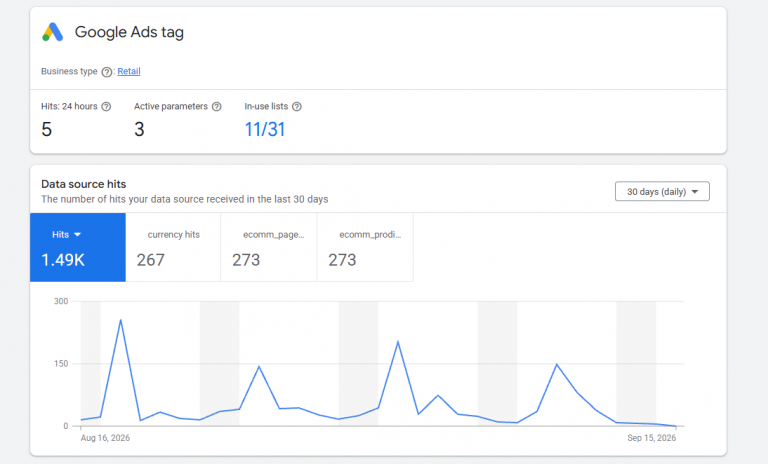Click the highest peak on the hits chart
Viewport: 768px width, 464px height.
pyautogui.click(x=120, y=320)
